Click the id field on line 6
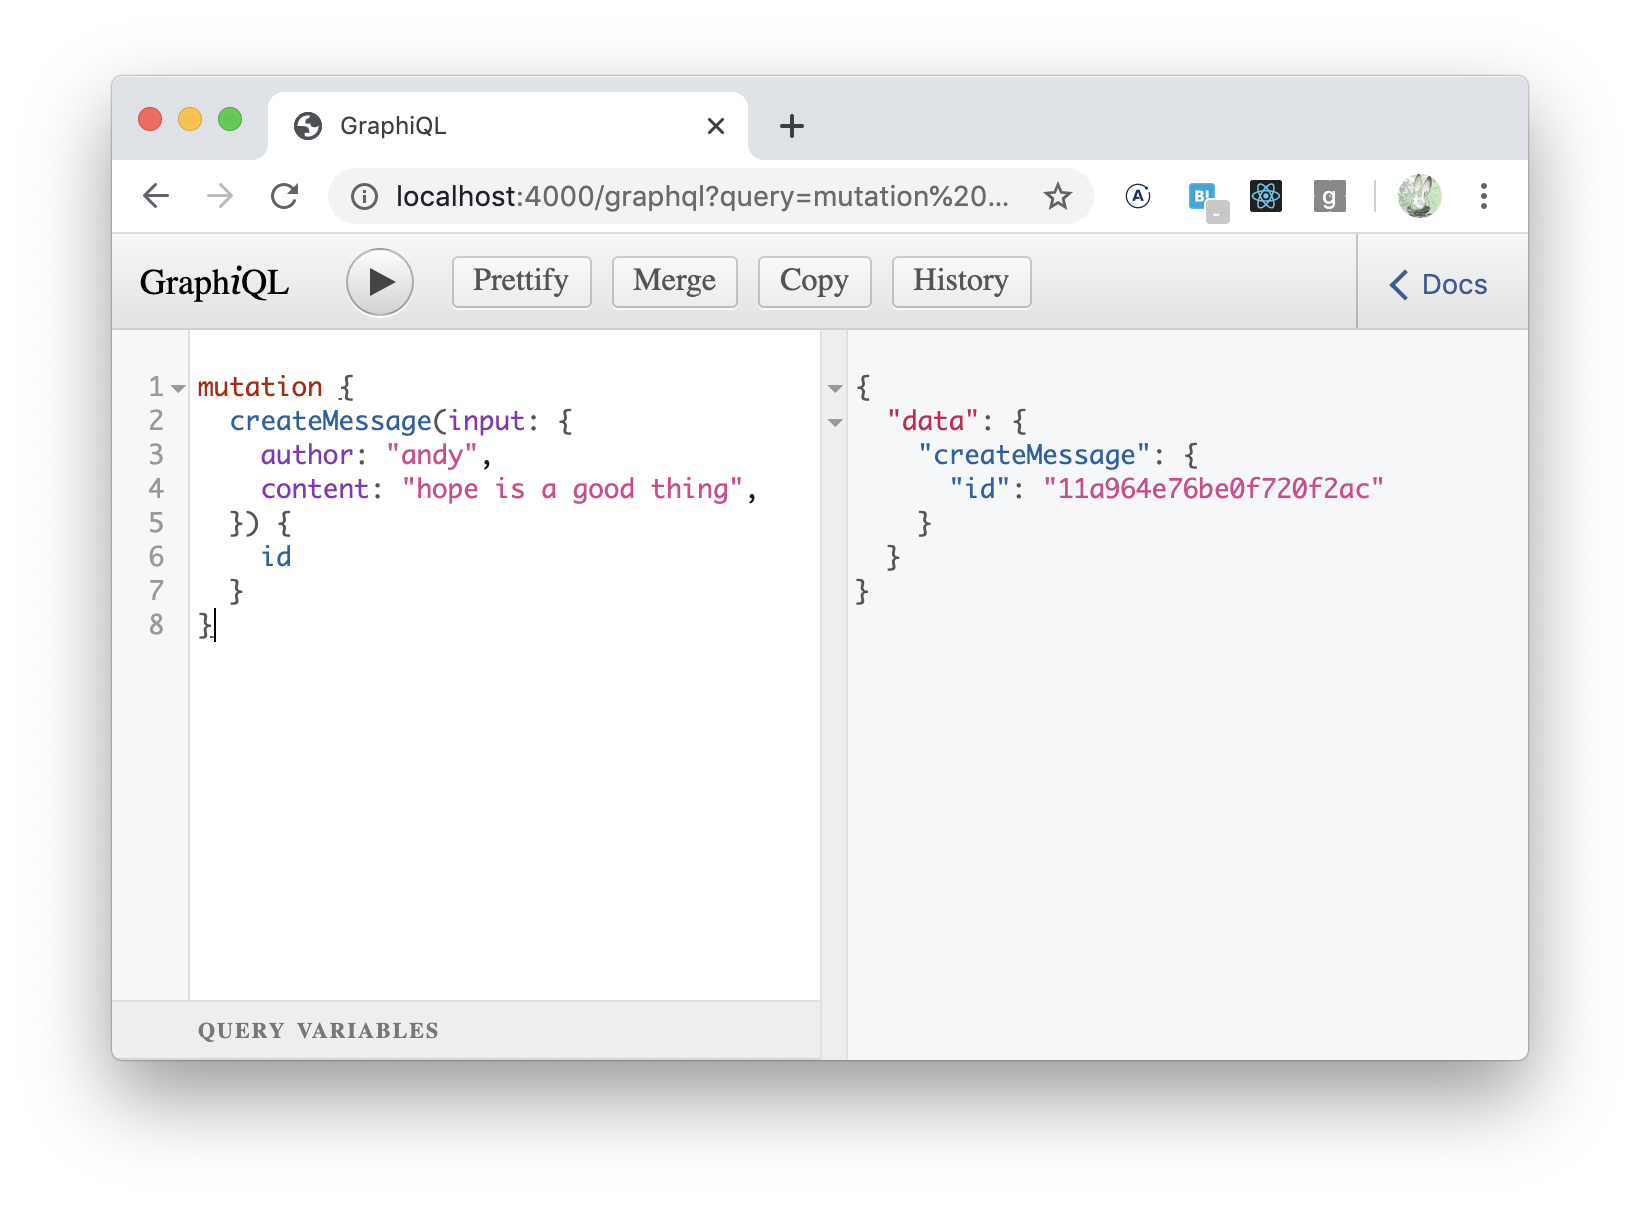1640x1208 pixels. coord(276,557)
